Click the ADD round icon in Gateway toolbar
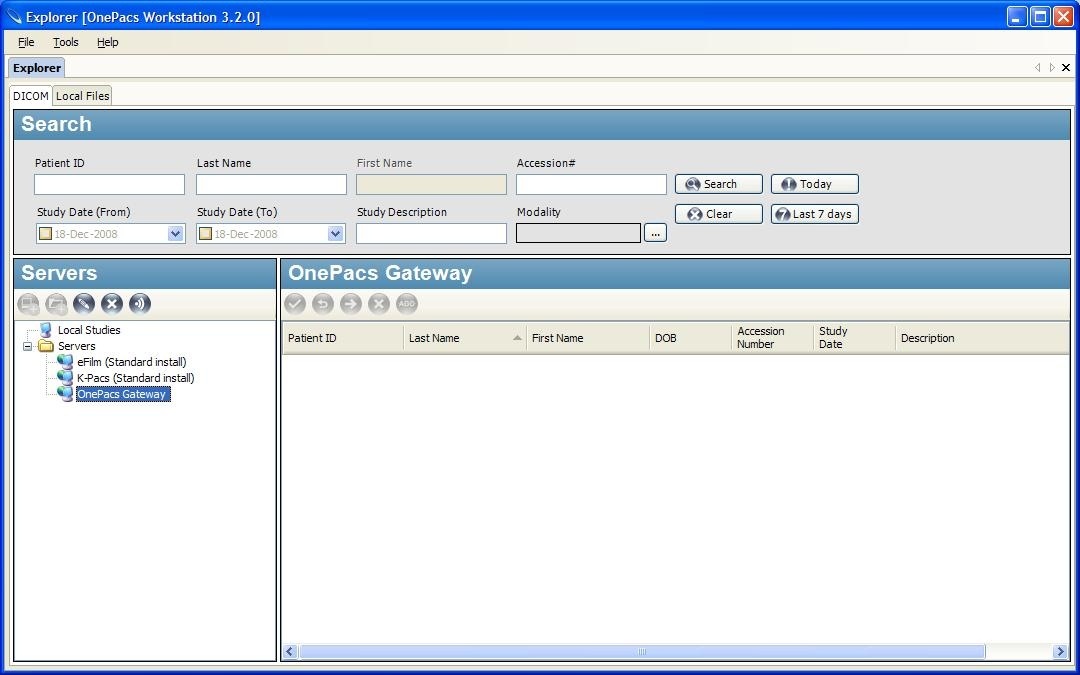 407,304
